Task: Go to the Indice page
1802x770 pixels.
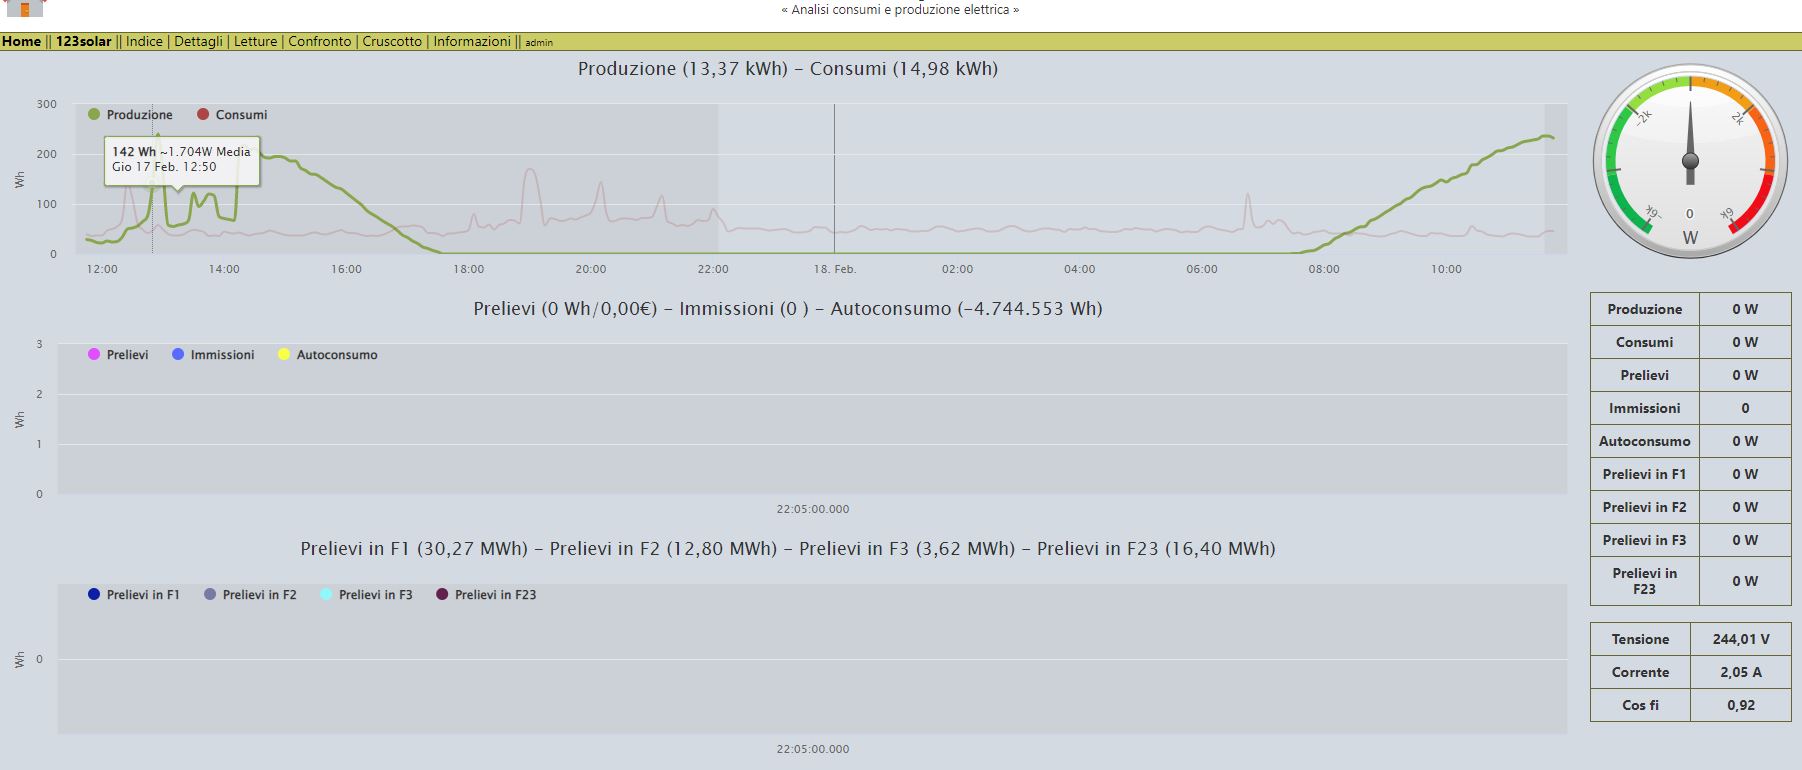Action: 144,41
